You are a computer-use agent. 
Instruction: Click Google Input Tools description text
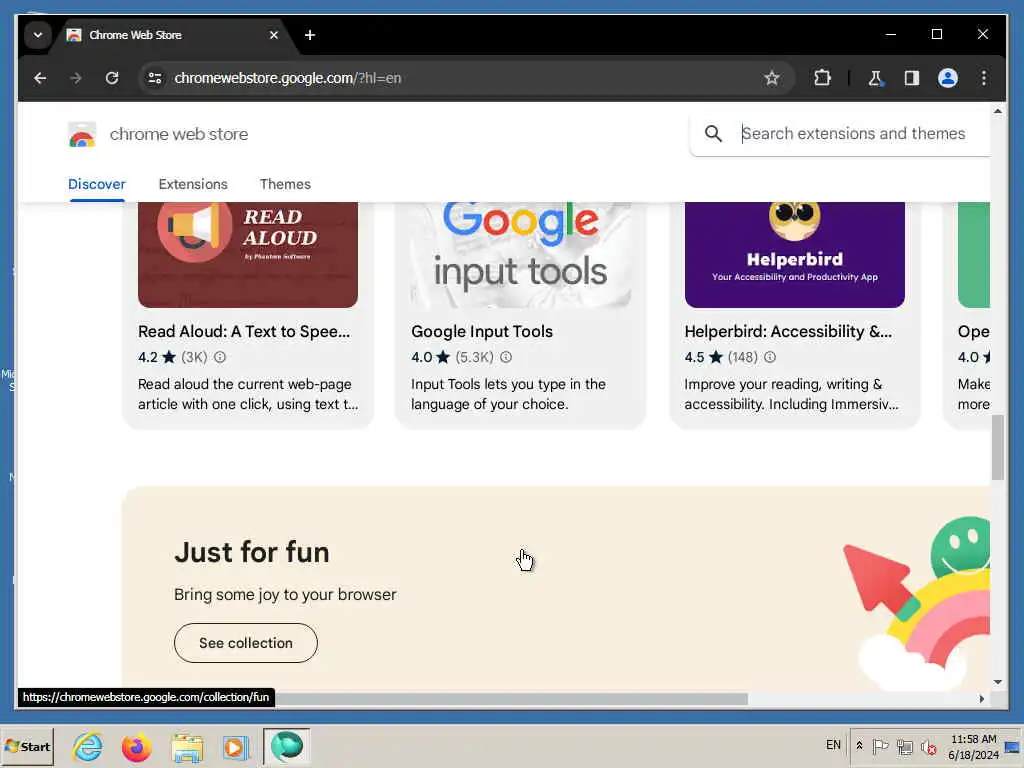point(508,394)
